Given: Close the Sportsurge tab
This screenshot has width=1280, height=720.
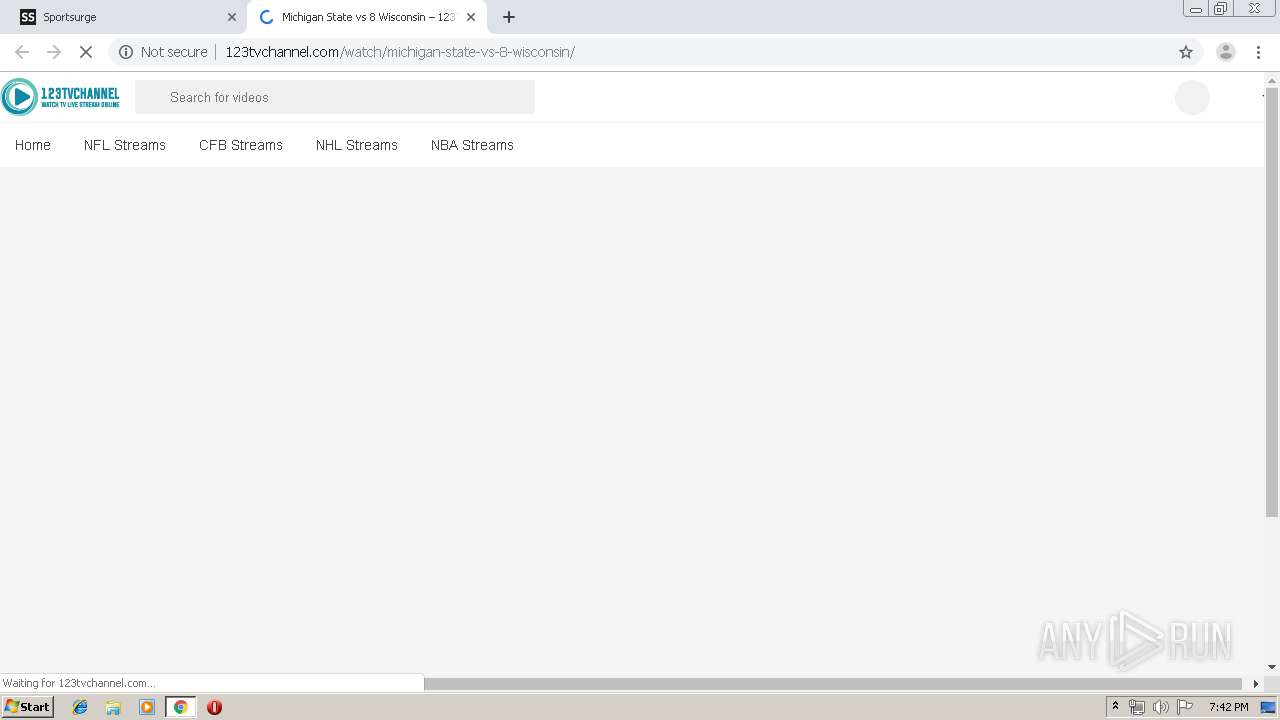Looking at the screenshot, I should [x=232, y=17].
